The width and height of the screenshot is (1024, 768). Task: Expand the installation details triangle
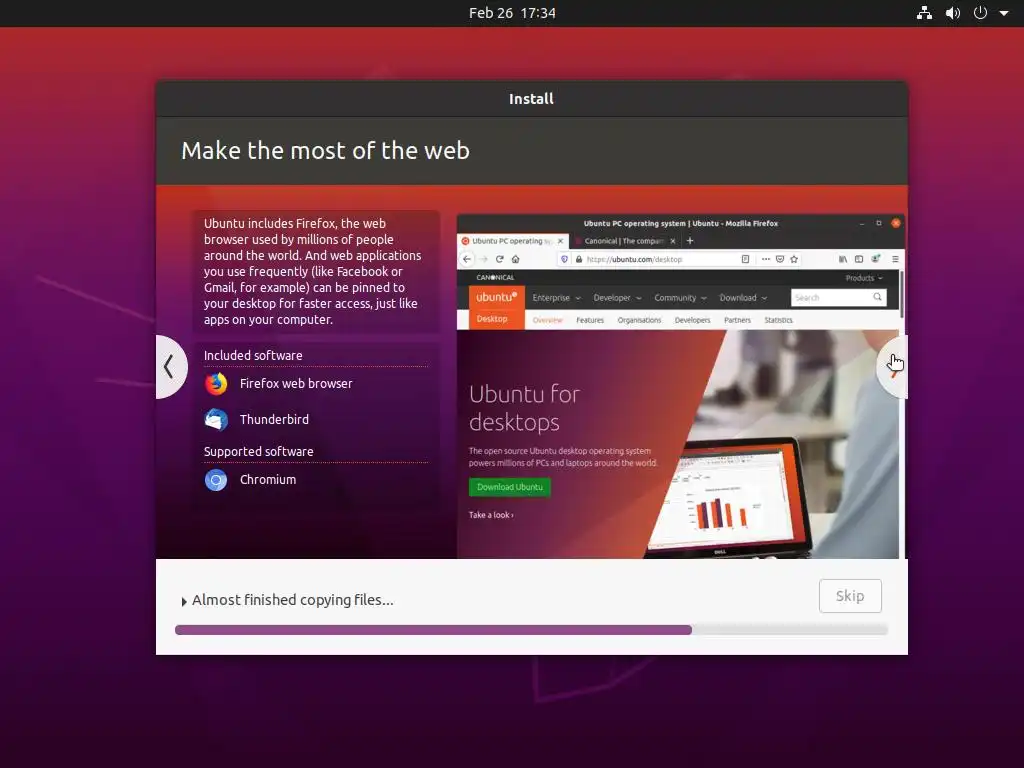coord(184,601)
